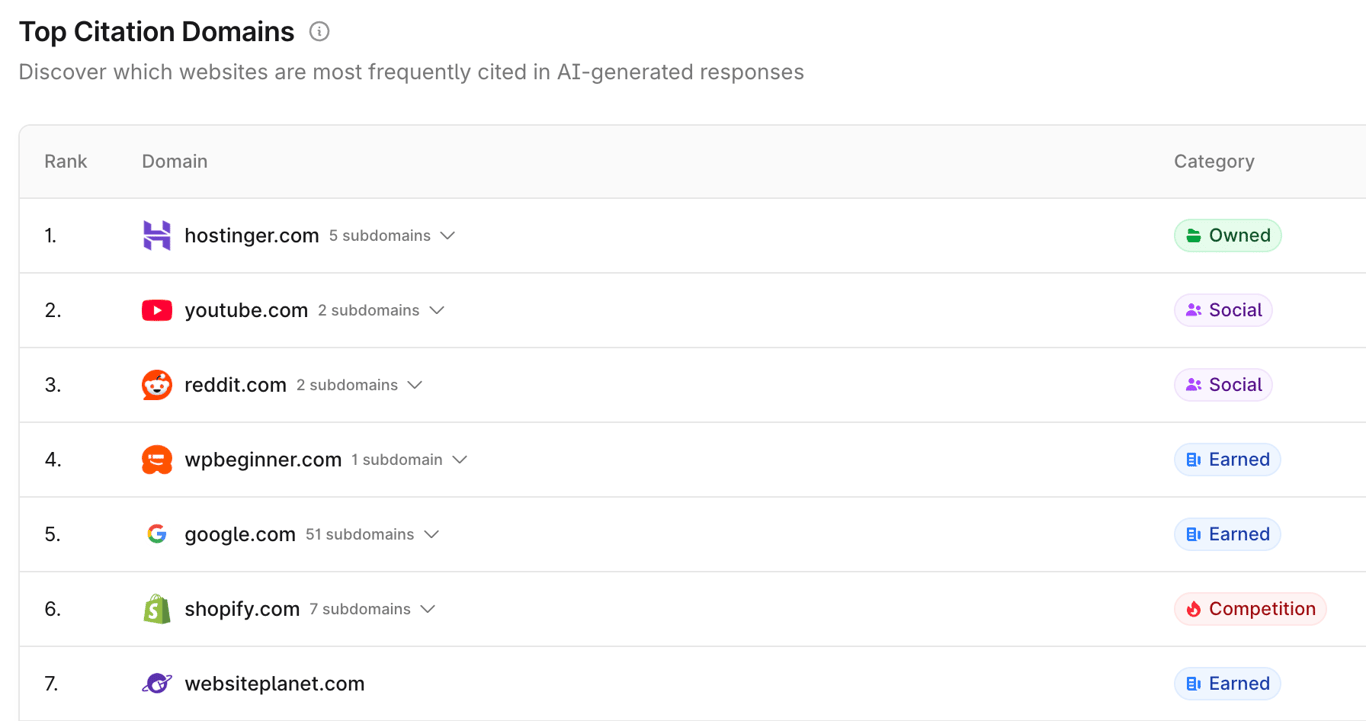Click the YouTube logo icon
The width and height of the screenshot is (1366, 721).
point(156,310)
